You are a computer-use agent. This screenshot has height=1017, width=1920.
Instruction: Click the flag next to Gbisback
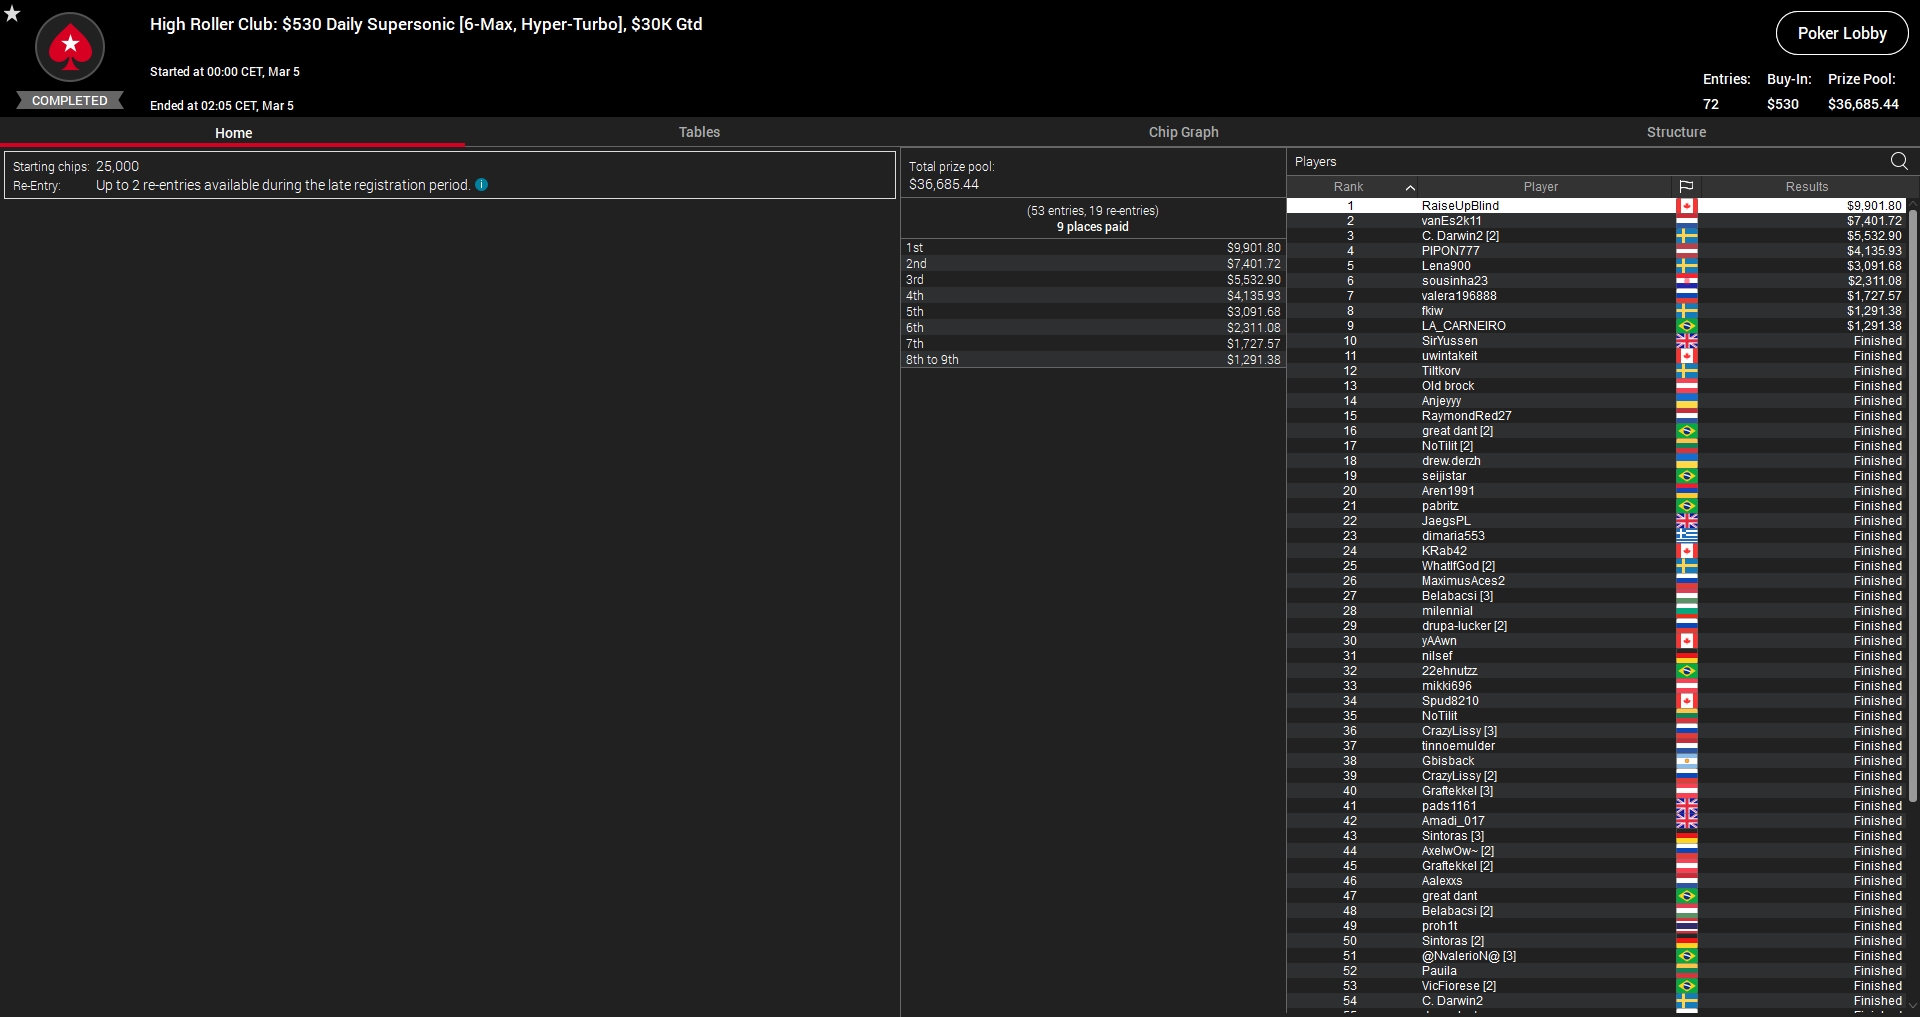[1687, 761]
